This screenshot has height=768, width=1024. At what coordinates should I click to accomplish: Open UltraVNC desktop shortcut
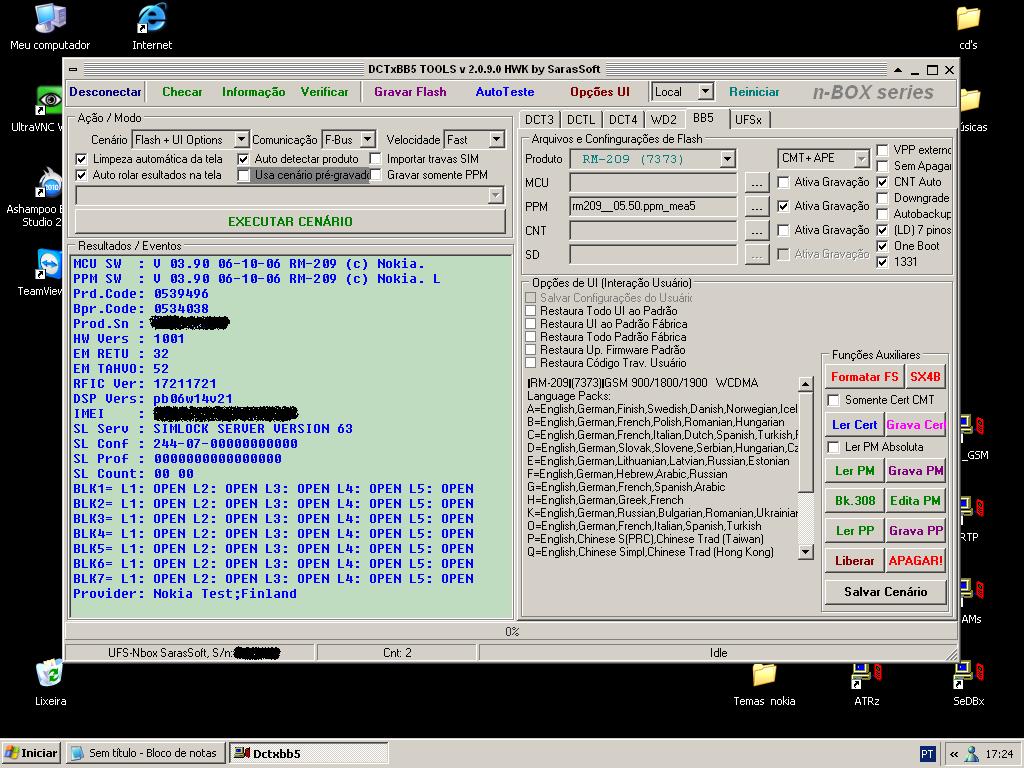(x=50, y=108)
